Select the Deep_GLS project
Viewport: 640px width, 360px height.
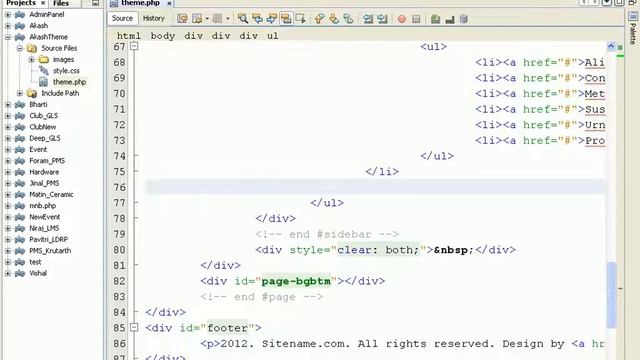pyautogui.click(x=44, y=138)
